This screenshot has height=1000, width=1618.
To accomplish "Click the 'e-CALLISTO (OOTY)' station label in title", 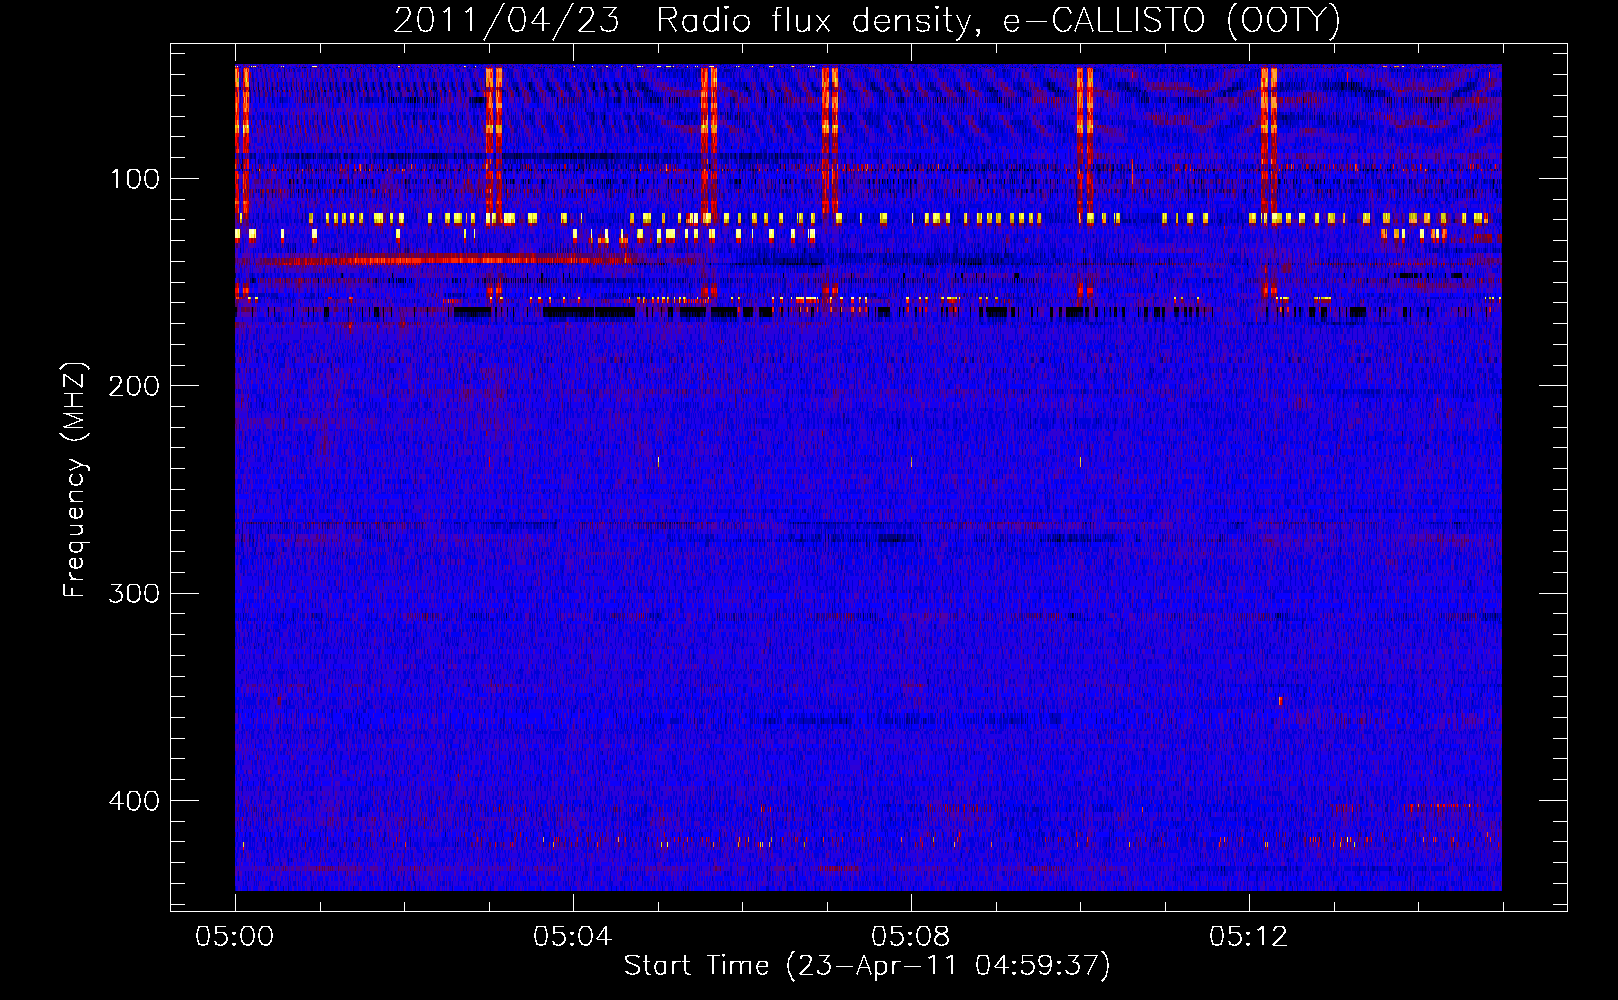I will (1173, 21).
